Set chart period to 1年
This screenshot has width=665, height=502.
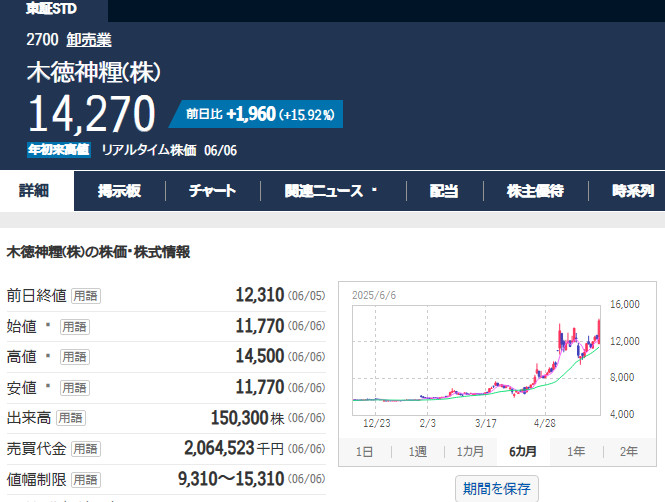[x=576, y=452]
